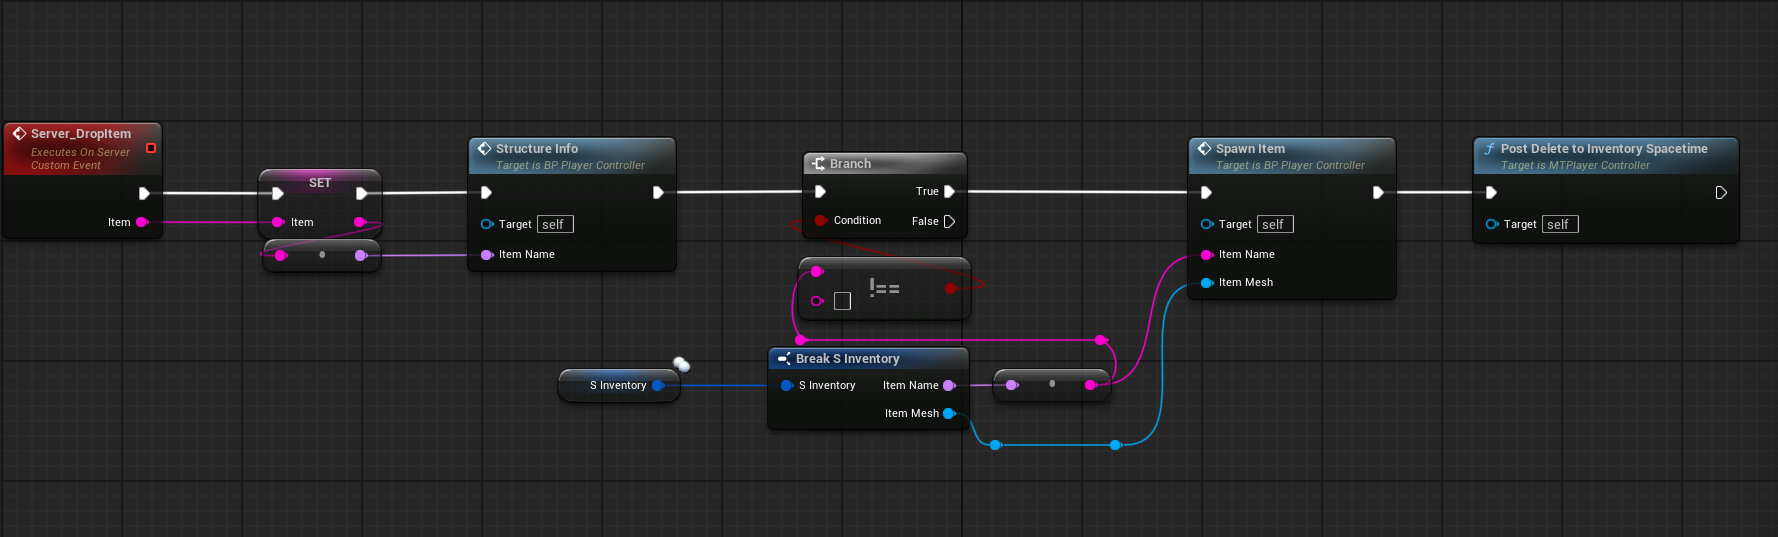Click the replicated icon above S Inventory

(681, 364)
